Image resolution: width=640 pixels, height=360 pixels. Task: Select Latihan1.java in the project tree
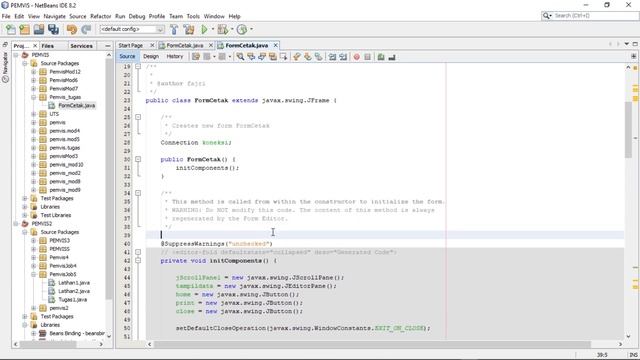pyautogui.click(x=73, y=282)
